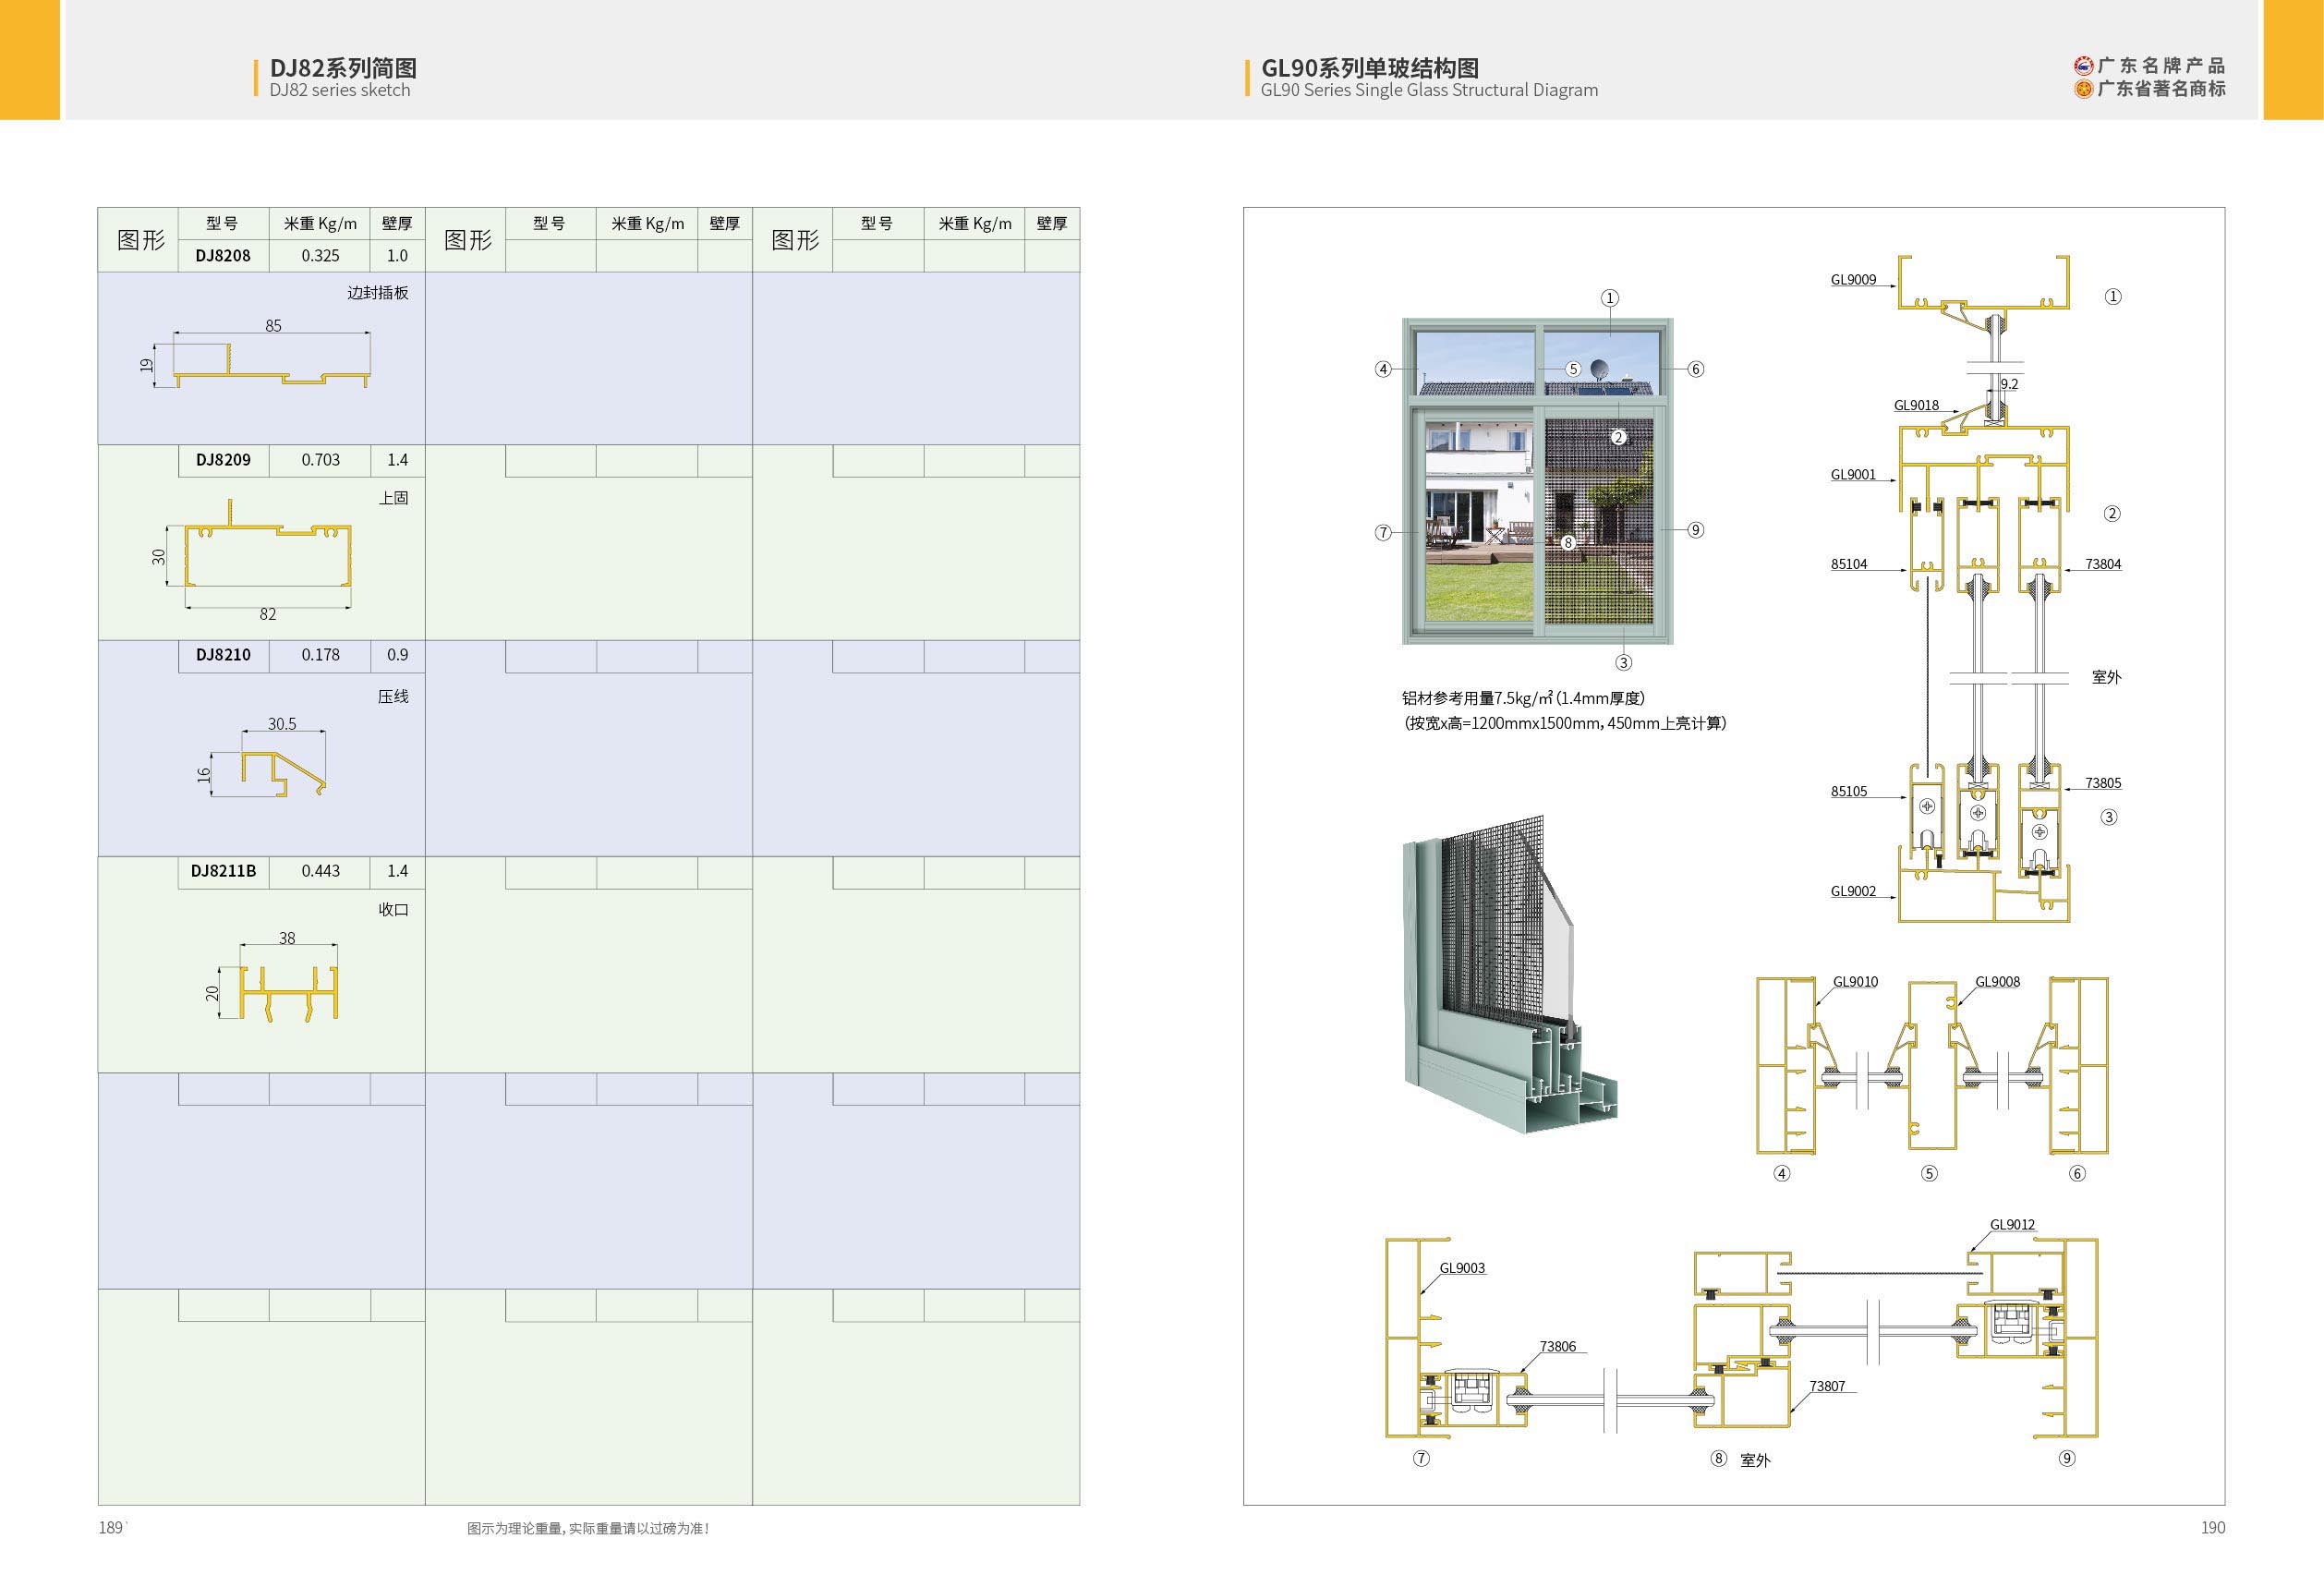
Task: Click the 73806 part label
Action: [x=1558, y=1346]
